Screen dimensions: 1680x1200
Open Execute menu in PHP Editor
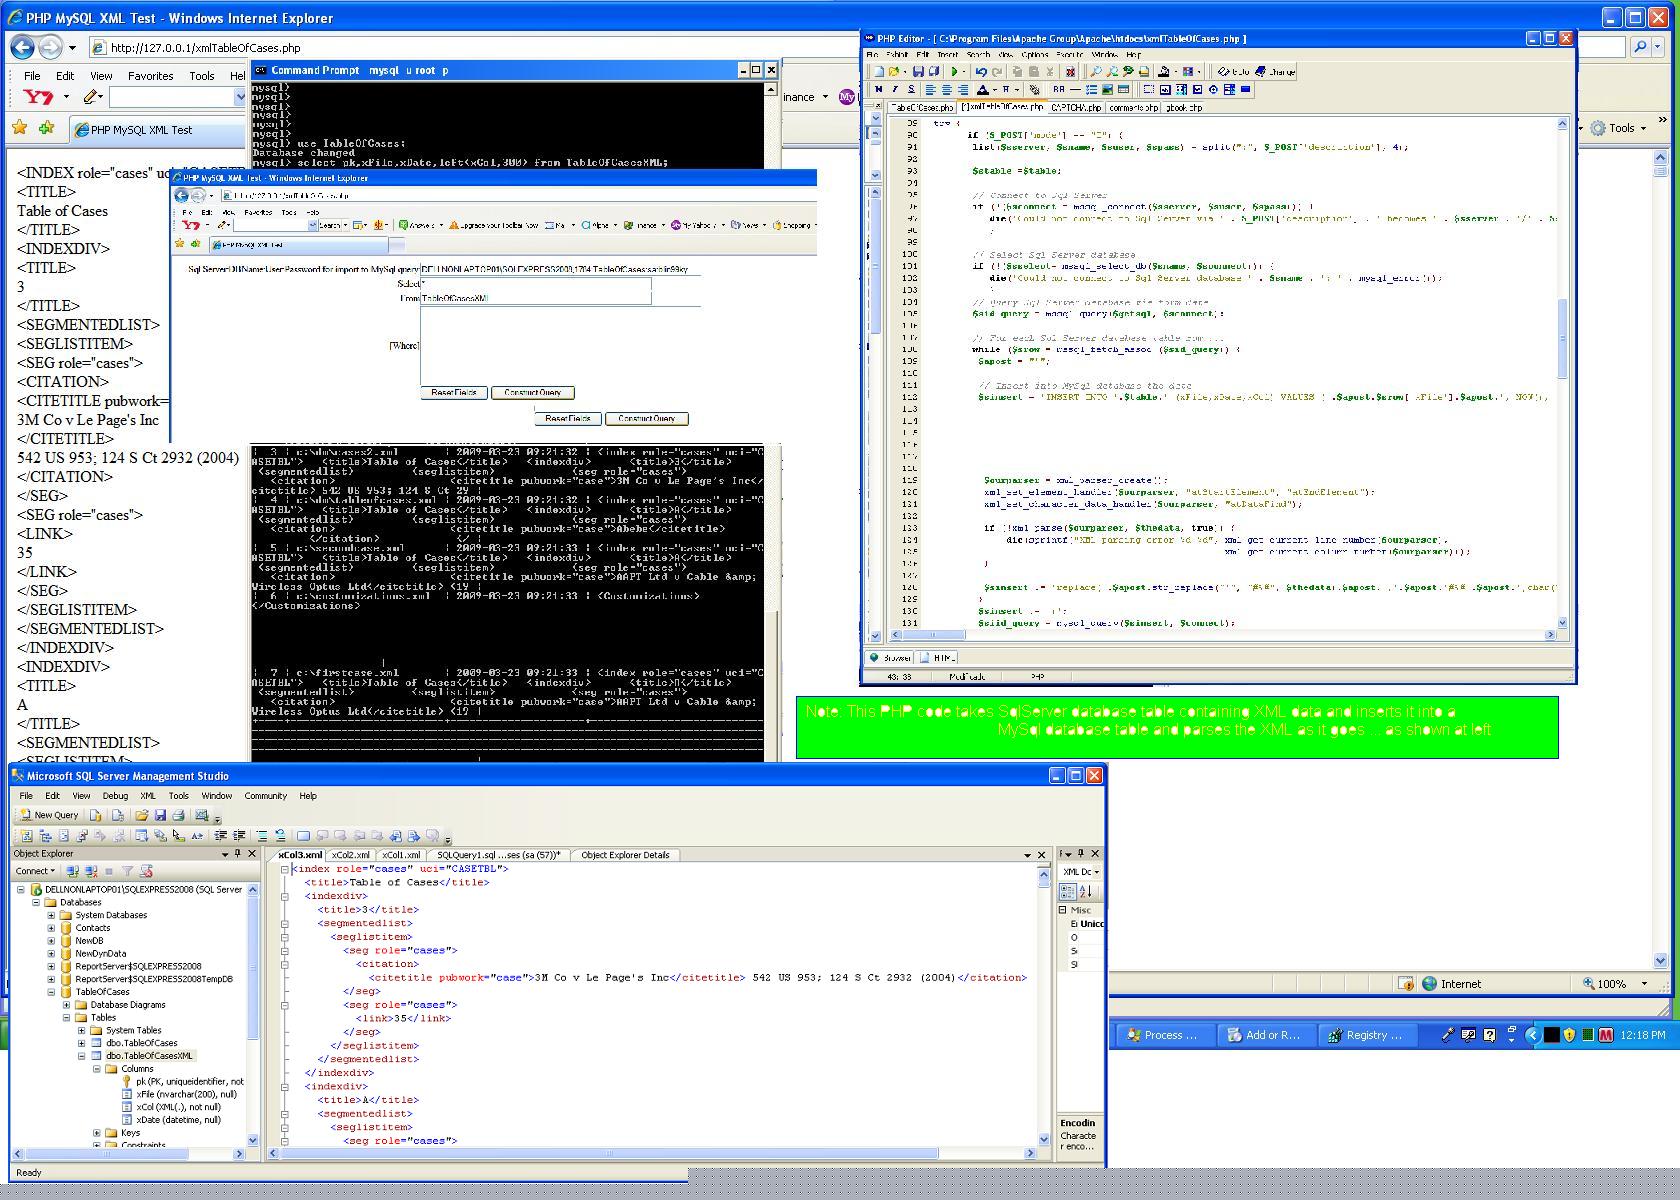tap(1069, 54)
